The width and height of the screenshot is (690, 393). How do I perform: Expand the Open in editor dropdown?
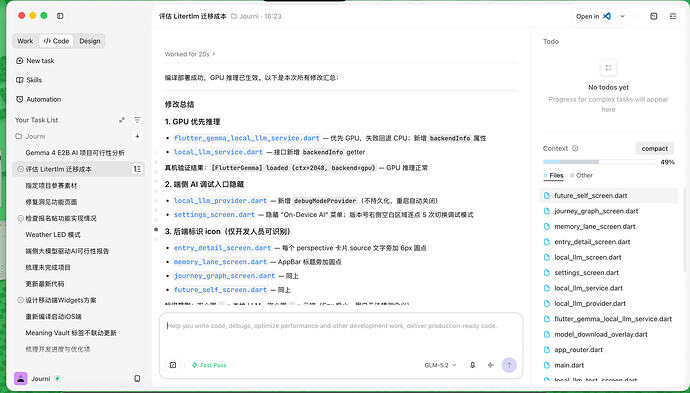click(622, 16)
